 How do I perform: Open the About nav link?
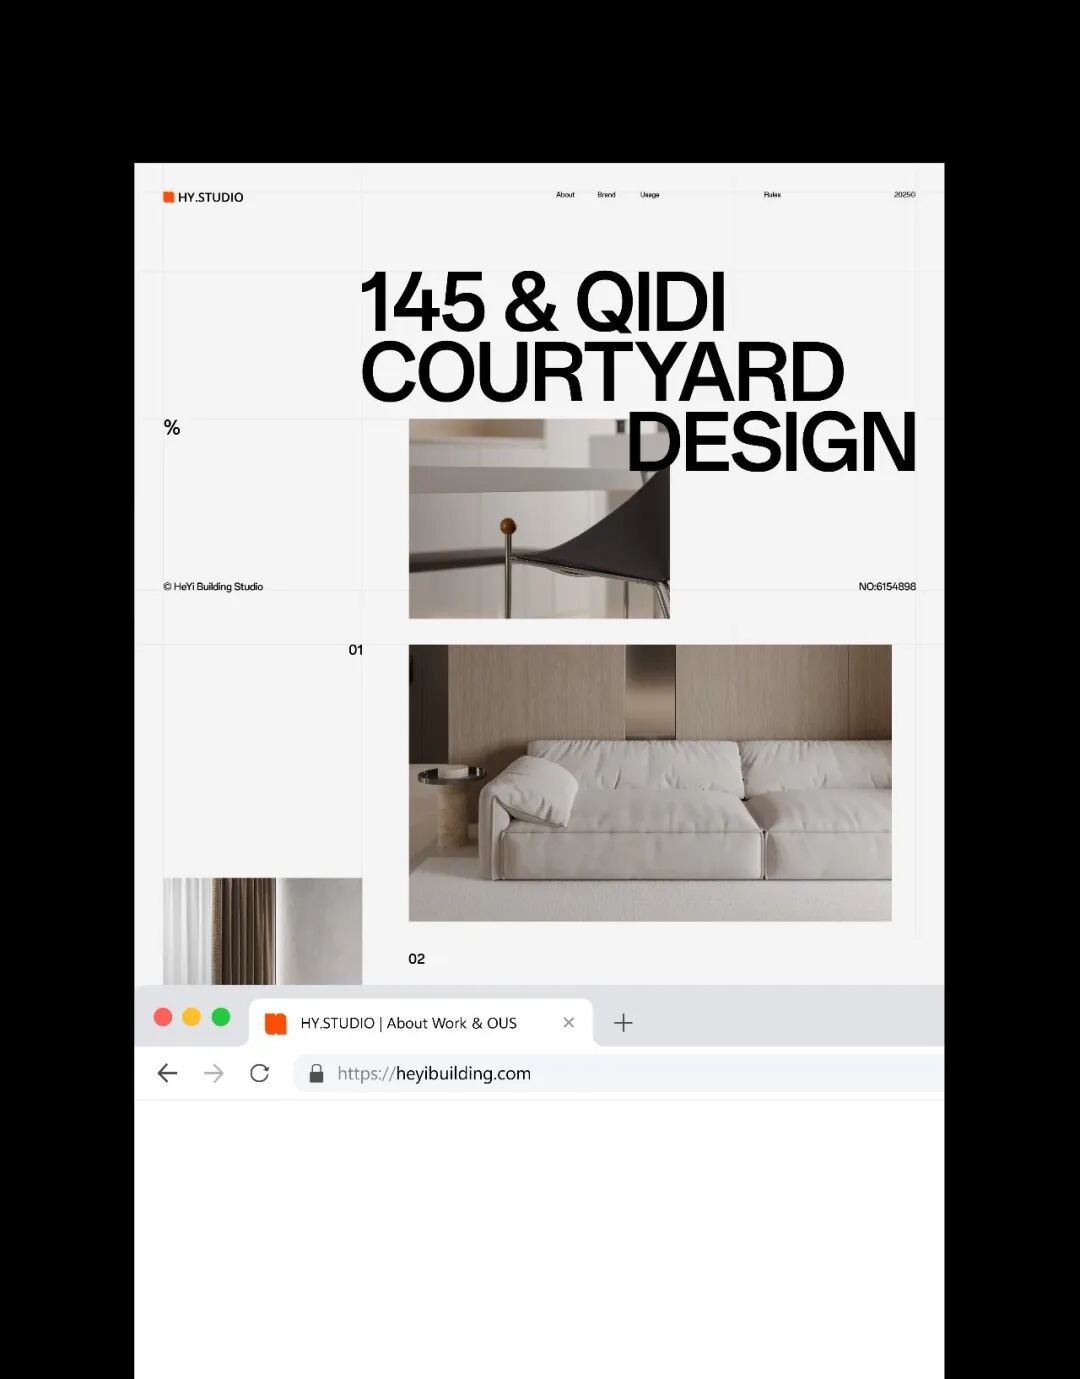pyautogui.click(x=565, y=195)
